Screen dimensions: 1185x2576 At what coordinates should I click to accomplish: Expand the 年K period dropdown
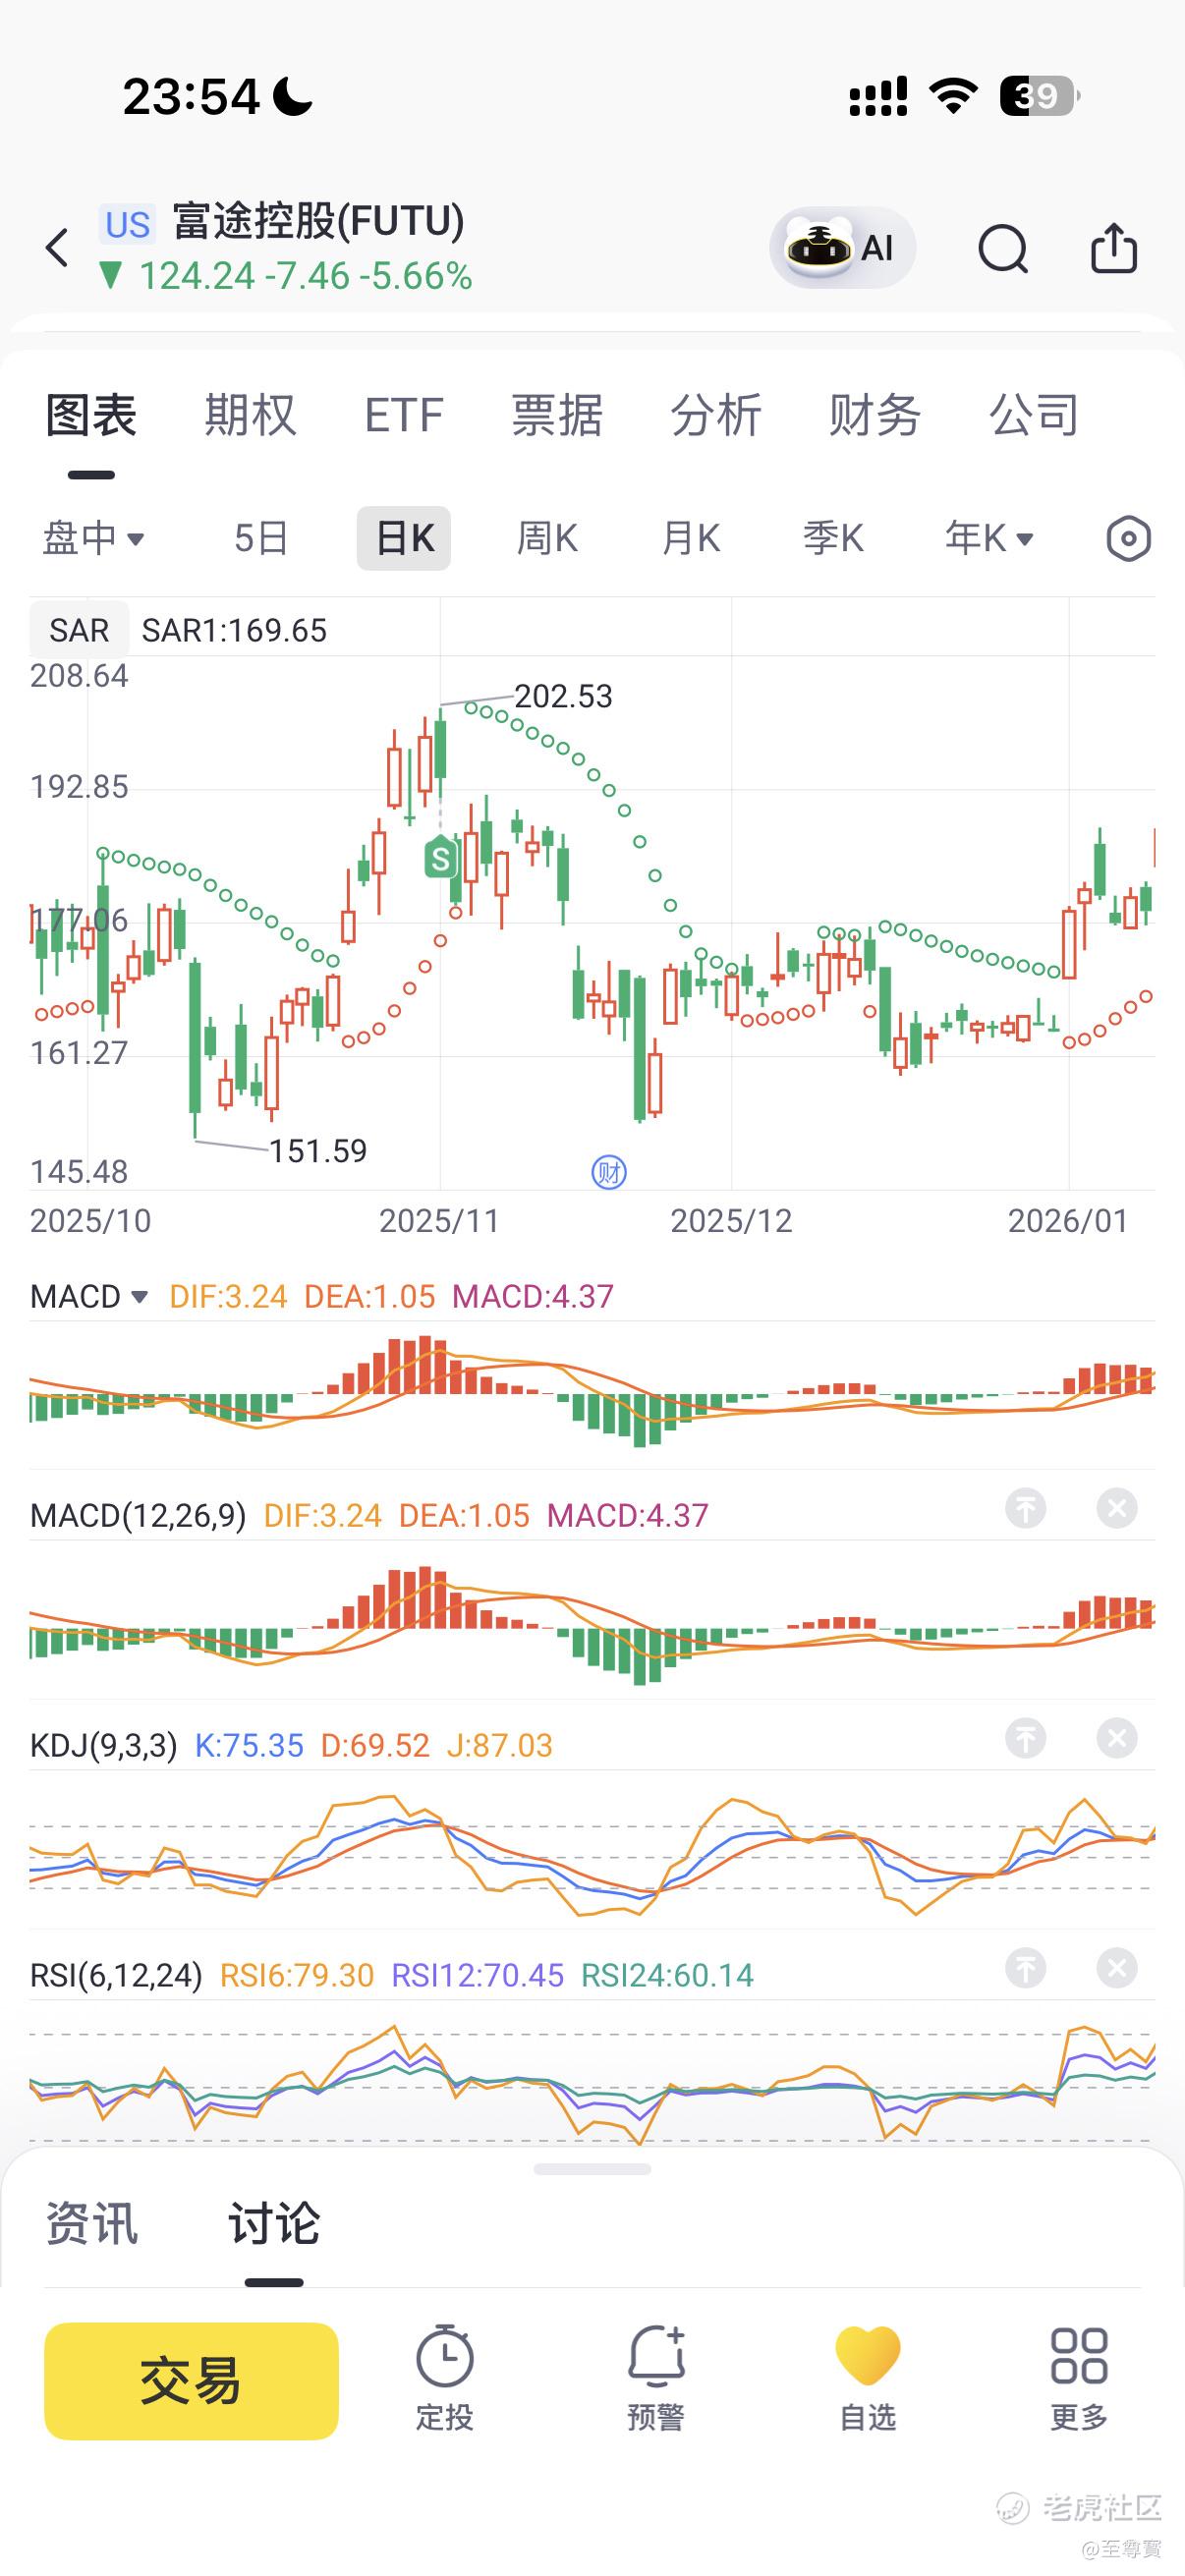988,539
